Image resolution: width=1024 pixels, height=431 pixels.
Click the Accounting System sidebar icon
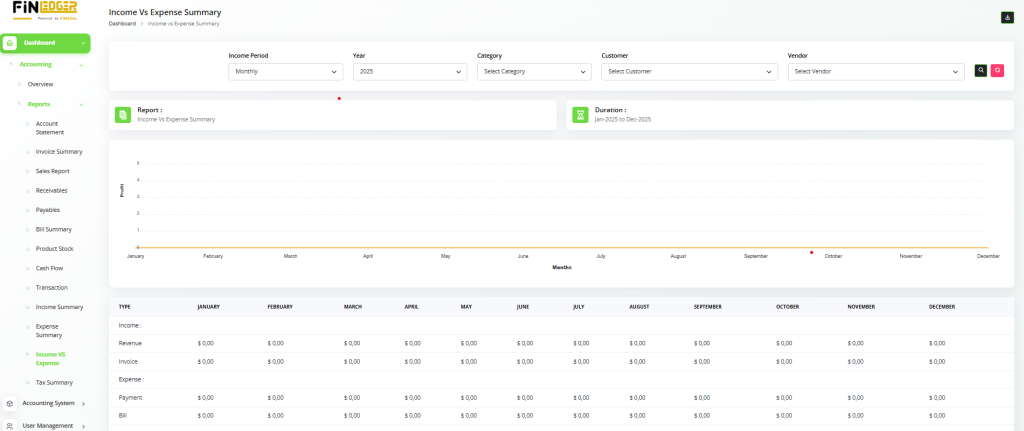click(10, 403)
